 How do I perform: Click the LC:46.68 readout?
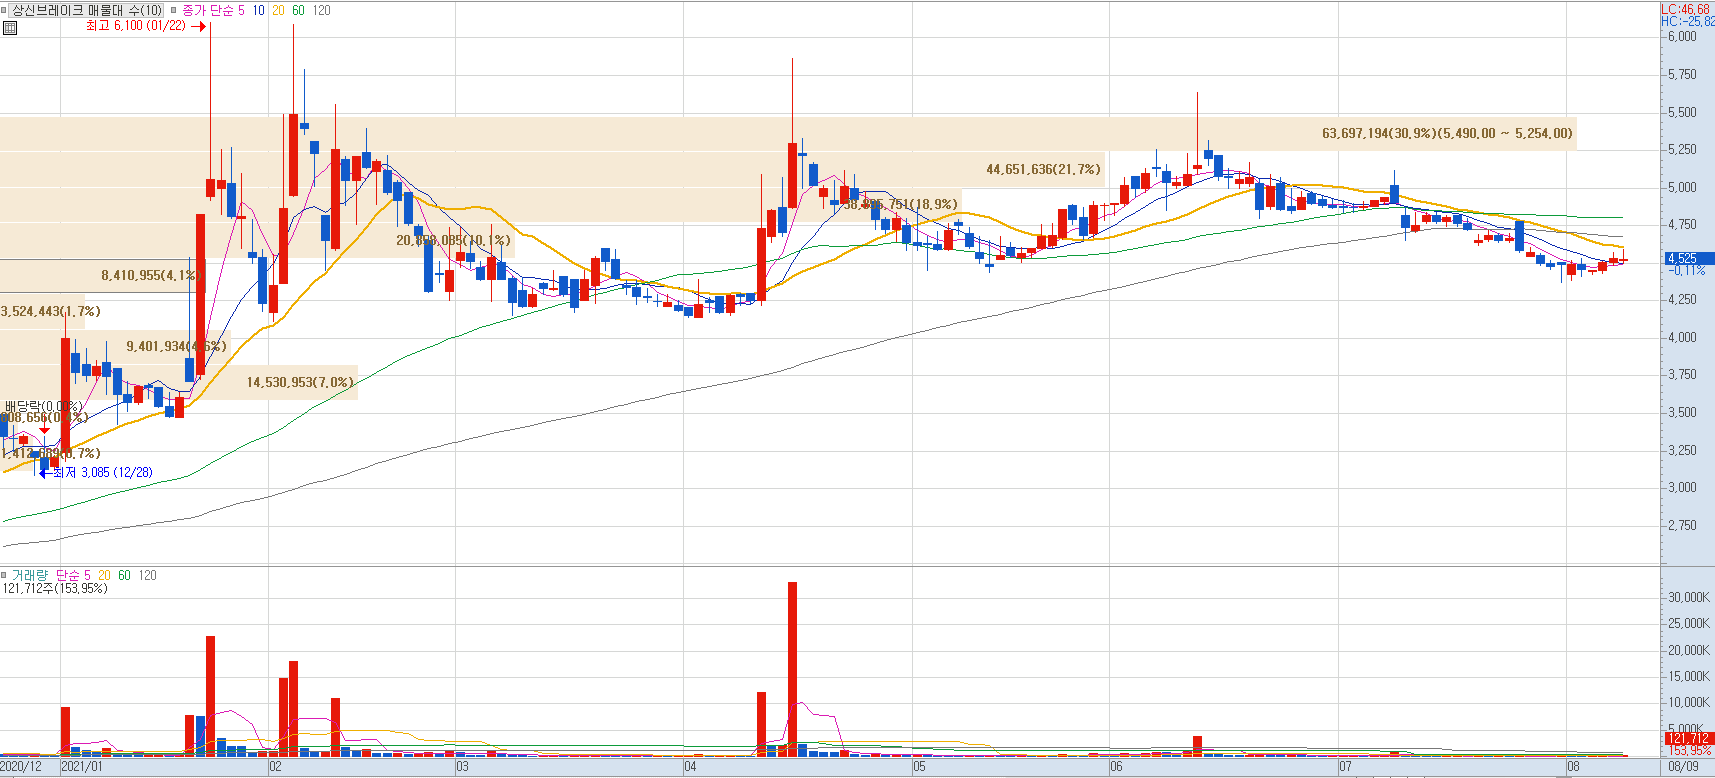1686,9
